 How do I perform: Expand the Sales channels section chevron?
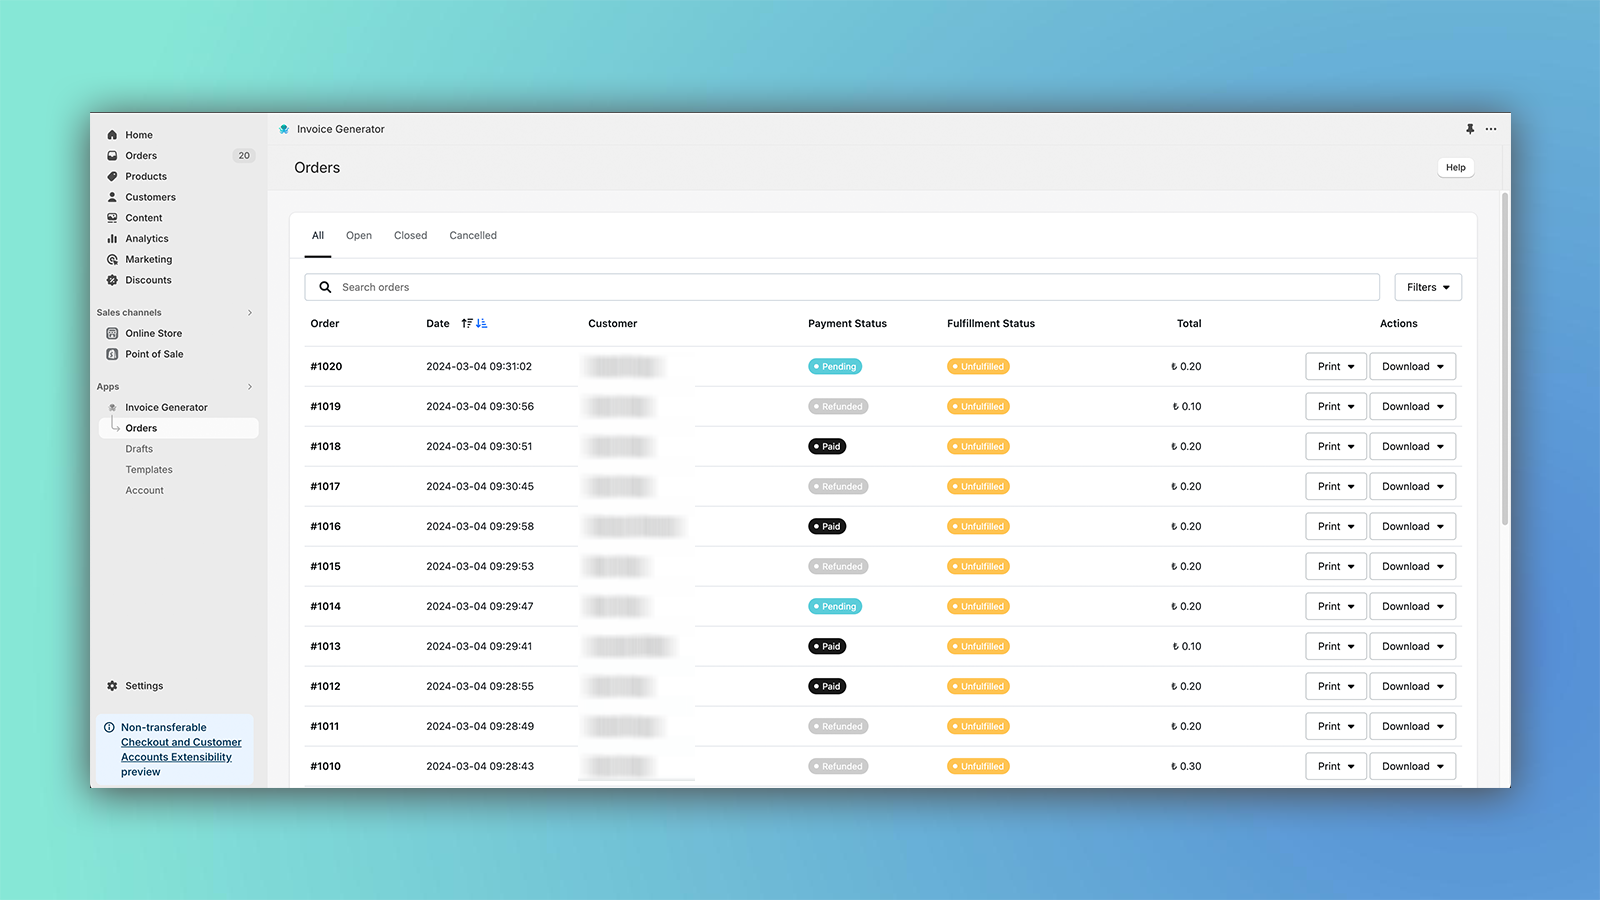[250, 313]
